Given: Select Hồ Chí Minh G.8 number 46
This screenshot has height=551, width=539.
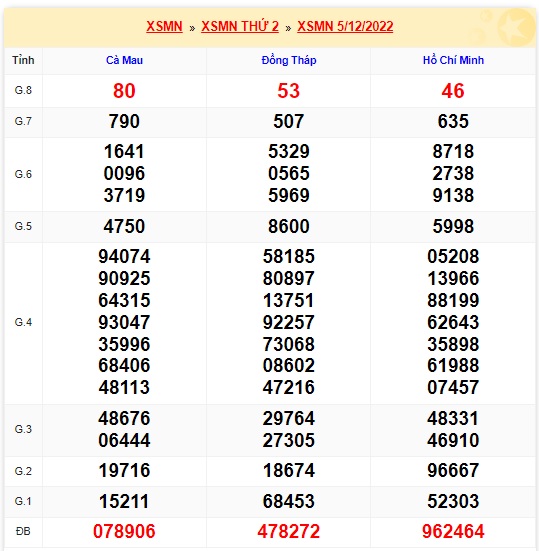Looking at the screenshot, I should click(453, 91).
